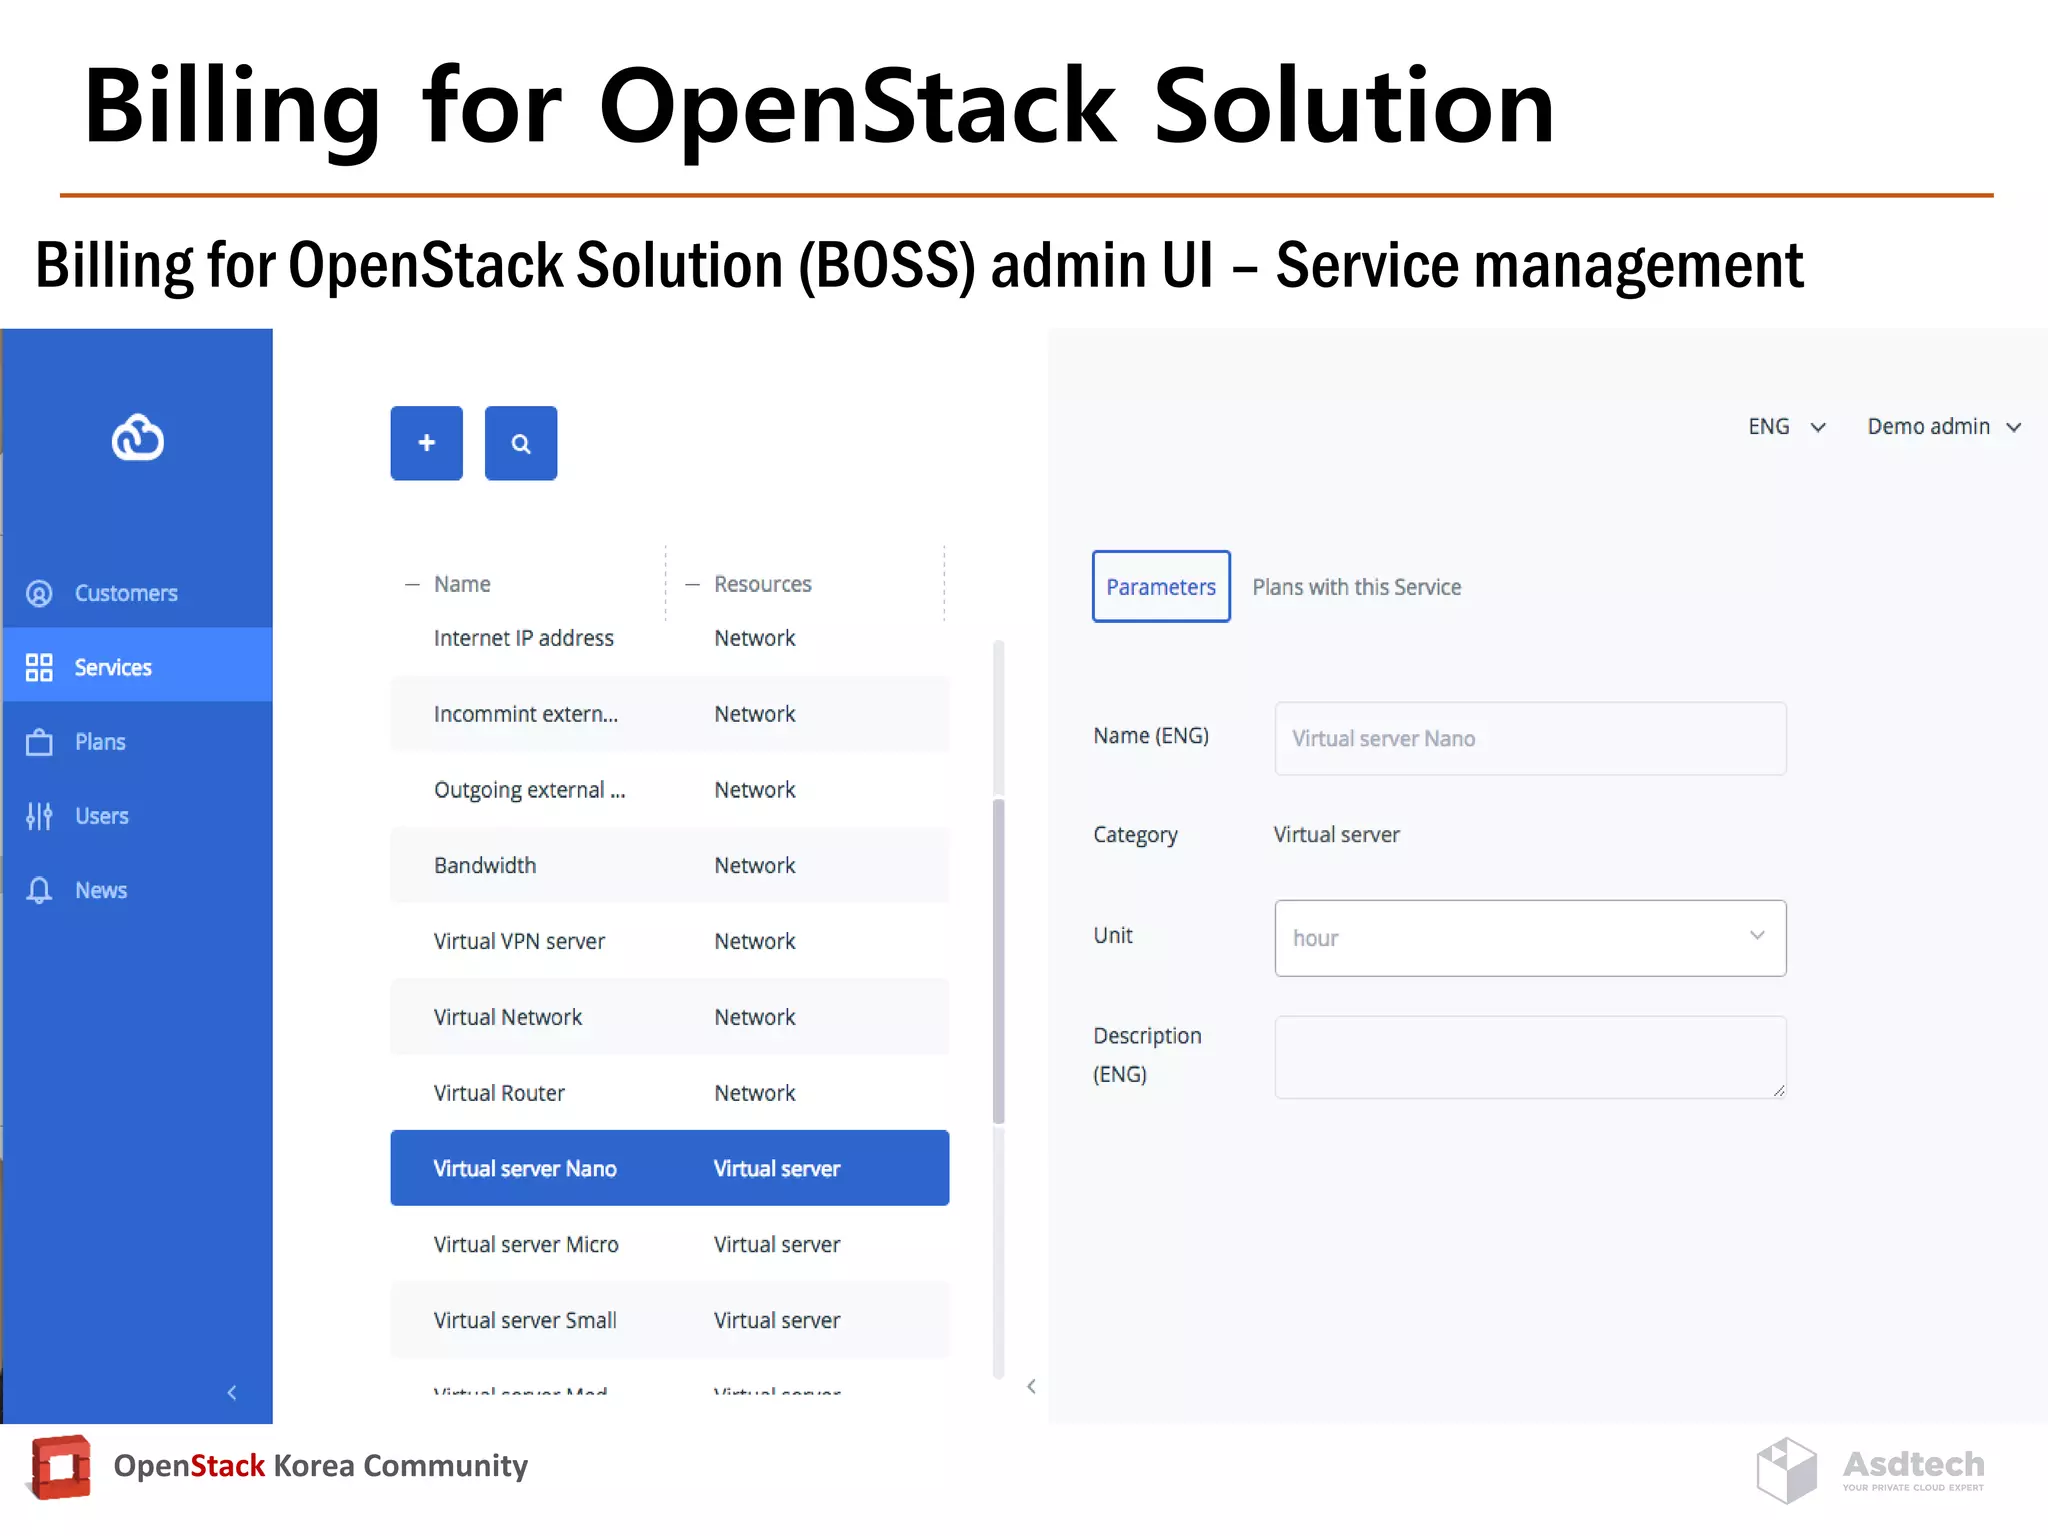The image size is (2048, 1536).
Task: Open the ENG language dropdown
Action: pos(1787,427)
